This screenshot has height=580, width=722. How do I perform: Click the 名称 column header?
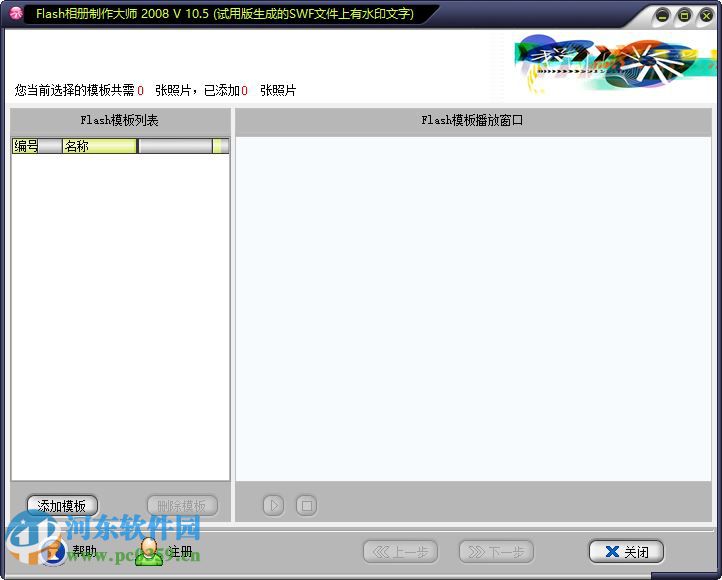point(100,146)
